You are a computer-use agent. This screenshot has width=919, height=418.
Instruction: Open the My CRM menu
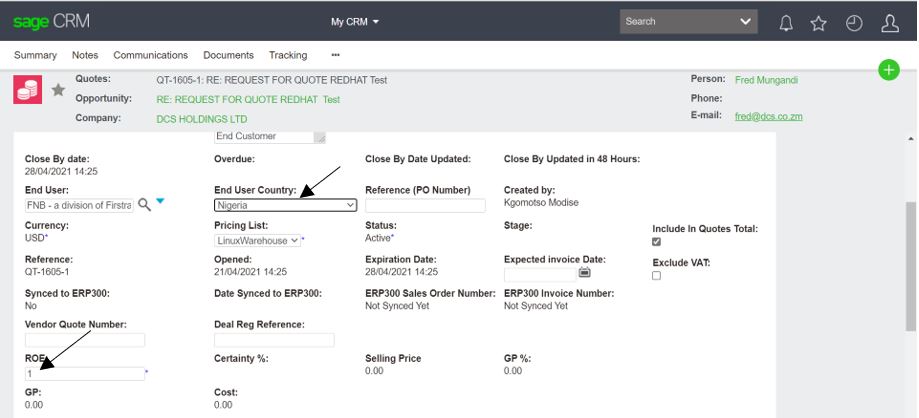(x=355, y=21)
